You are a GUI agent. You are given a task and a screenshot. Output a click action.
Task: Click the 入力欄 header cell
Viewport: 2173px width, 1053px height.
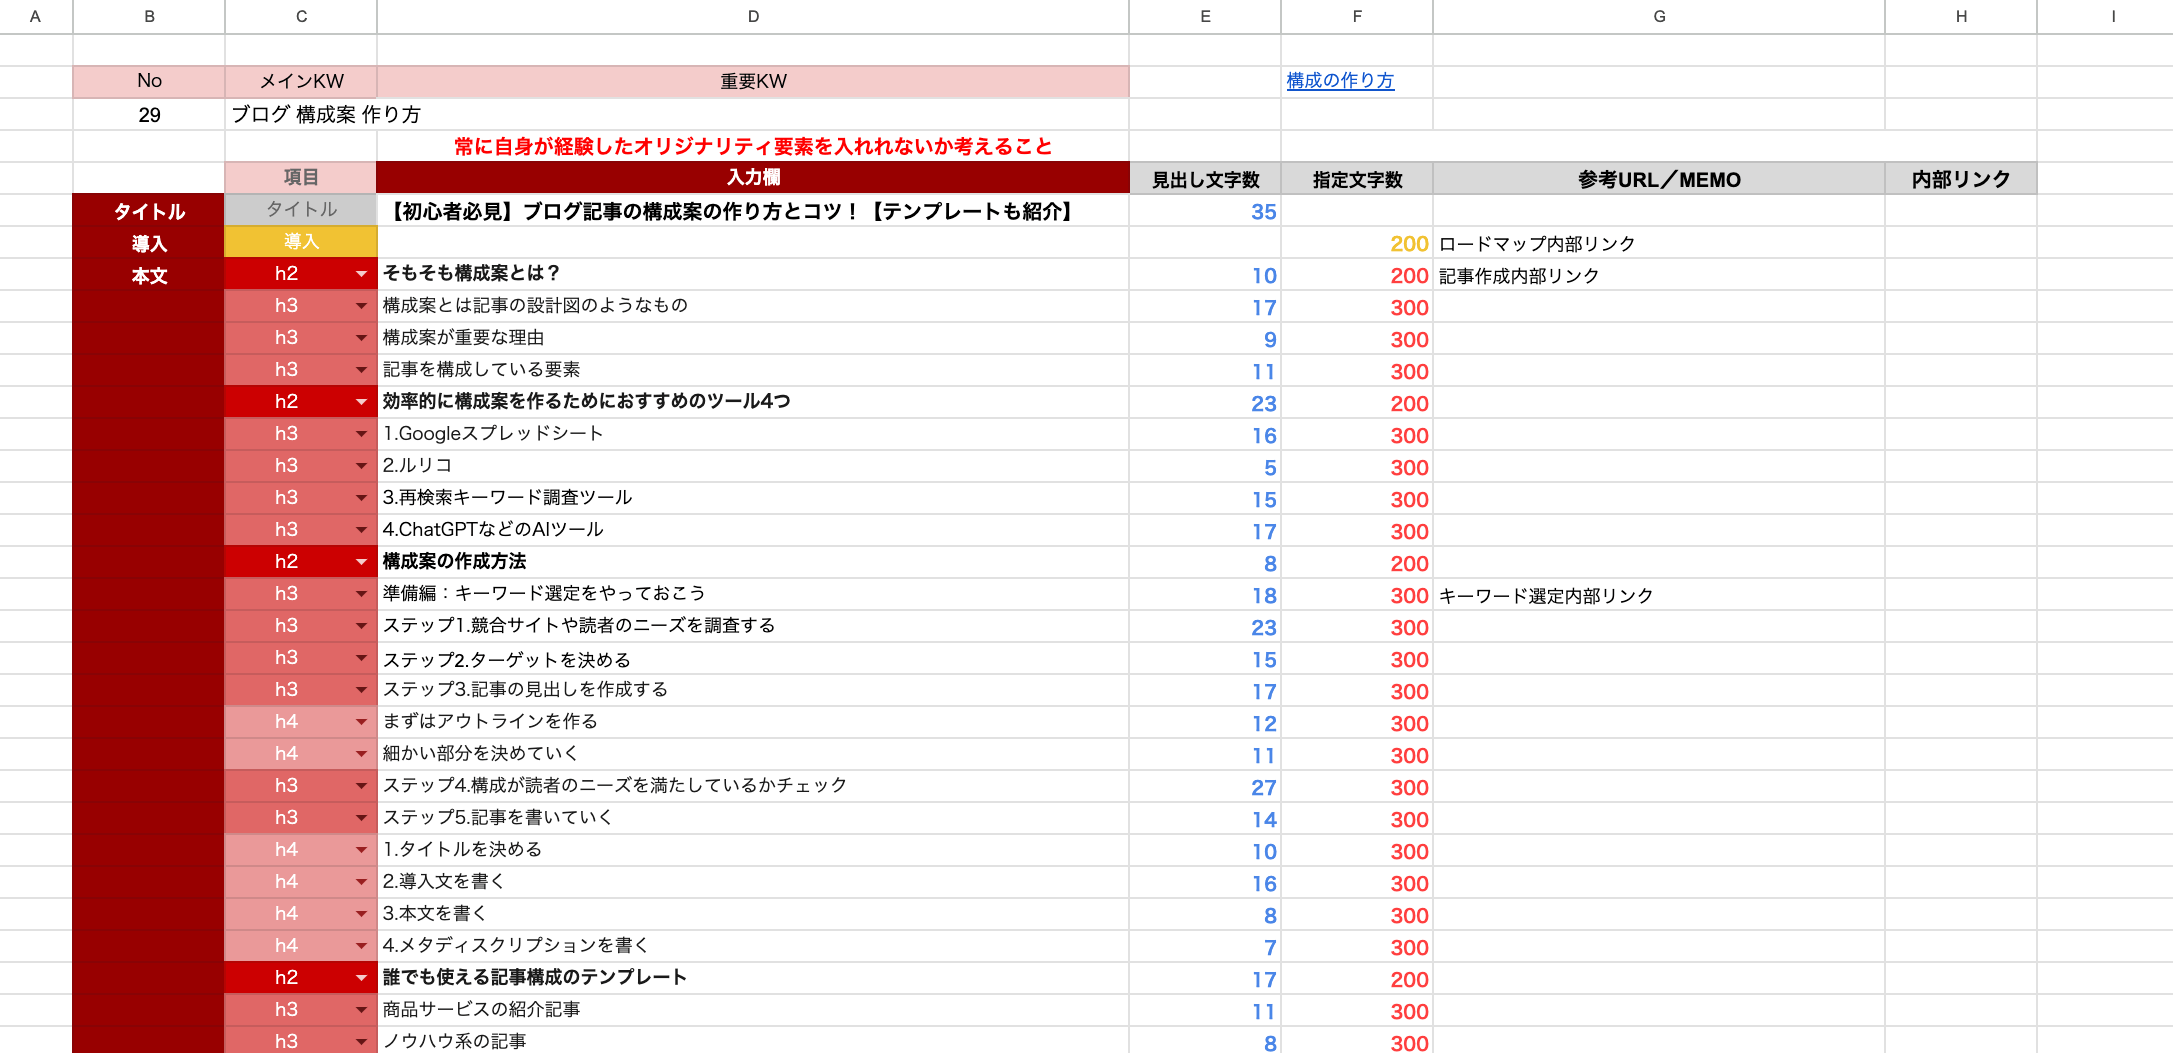753,177
